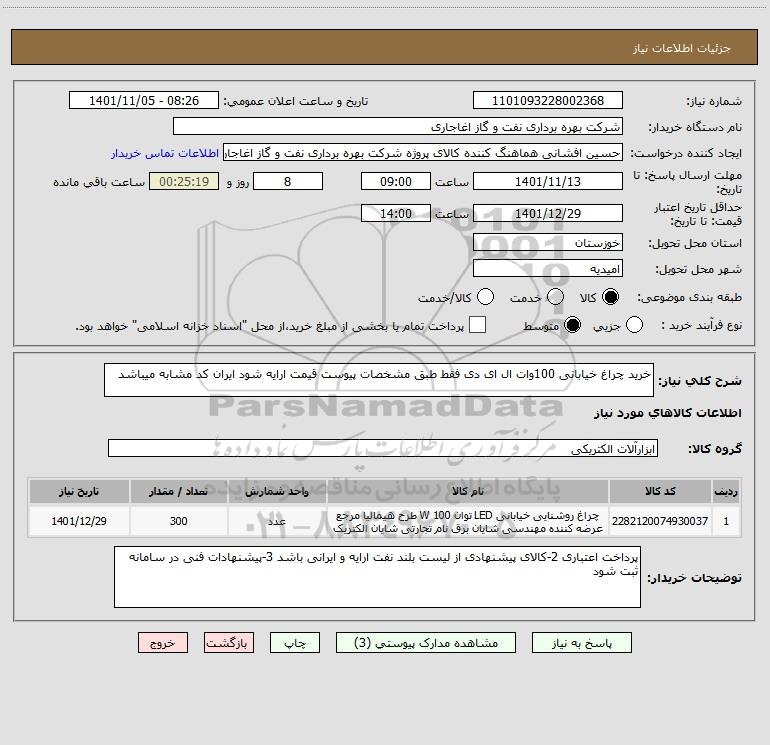Screen dimensions: 770x745
Task: Open the اطلاعات تماس خریدار link
Action: pyautogui.click(x=165, y=153)
